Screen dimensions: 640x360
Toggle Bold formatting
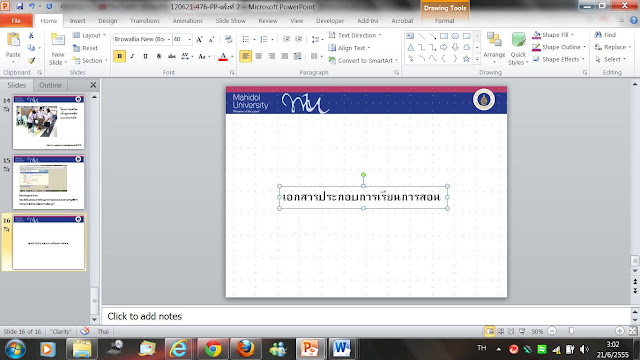tap(119, 56)
